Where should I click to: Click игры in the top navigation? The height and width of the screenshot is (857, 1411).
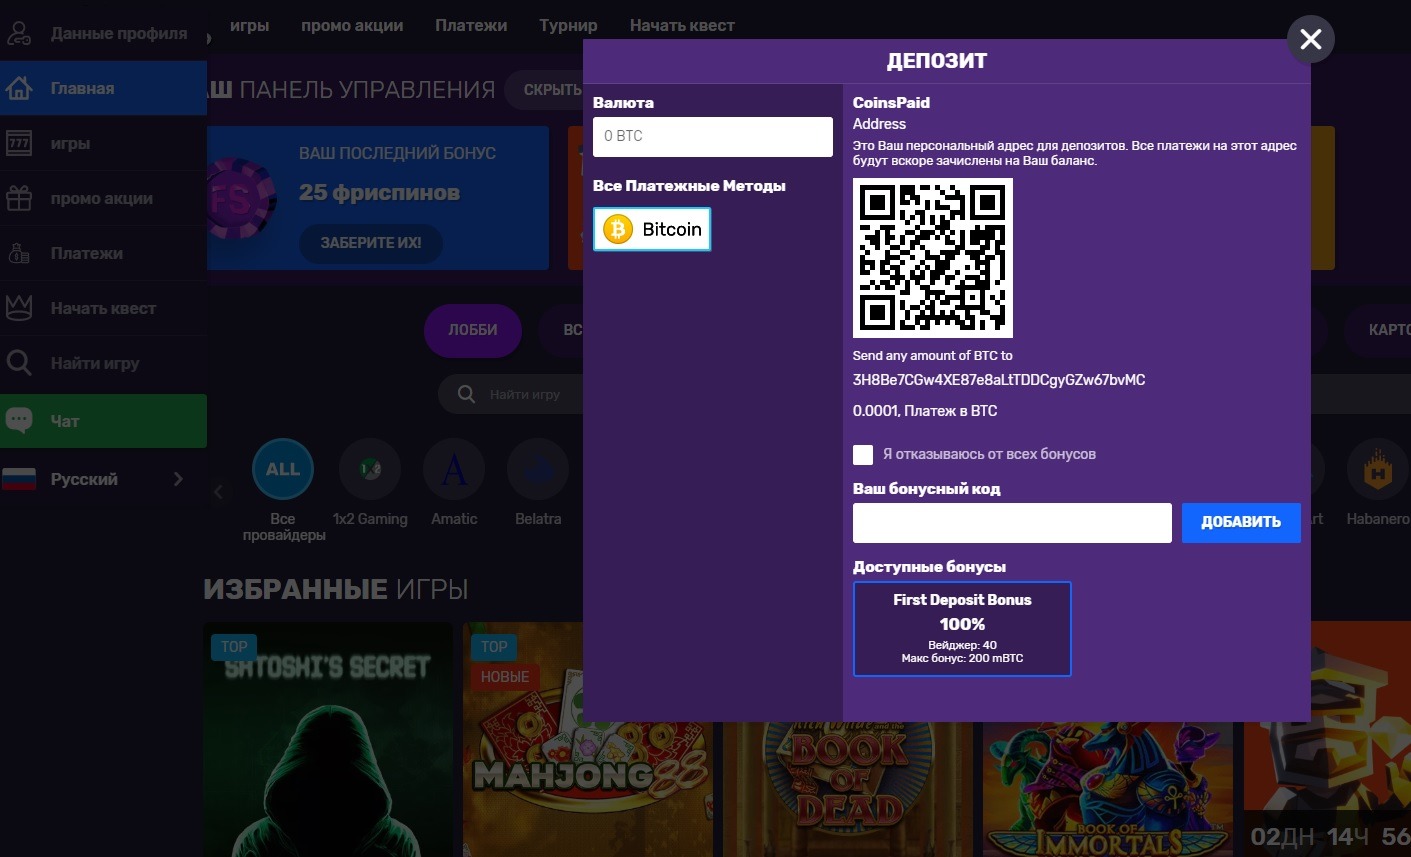[x=249, y=25]
